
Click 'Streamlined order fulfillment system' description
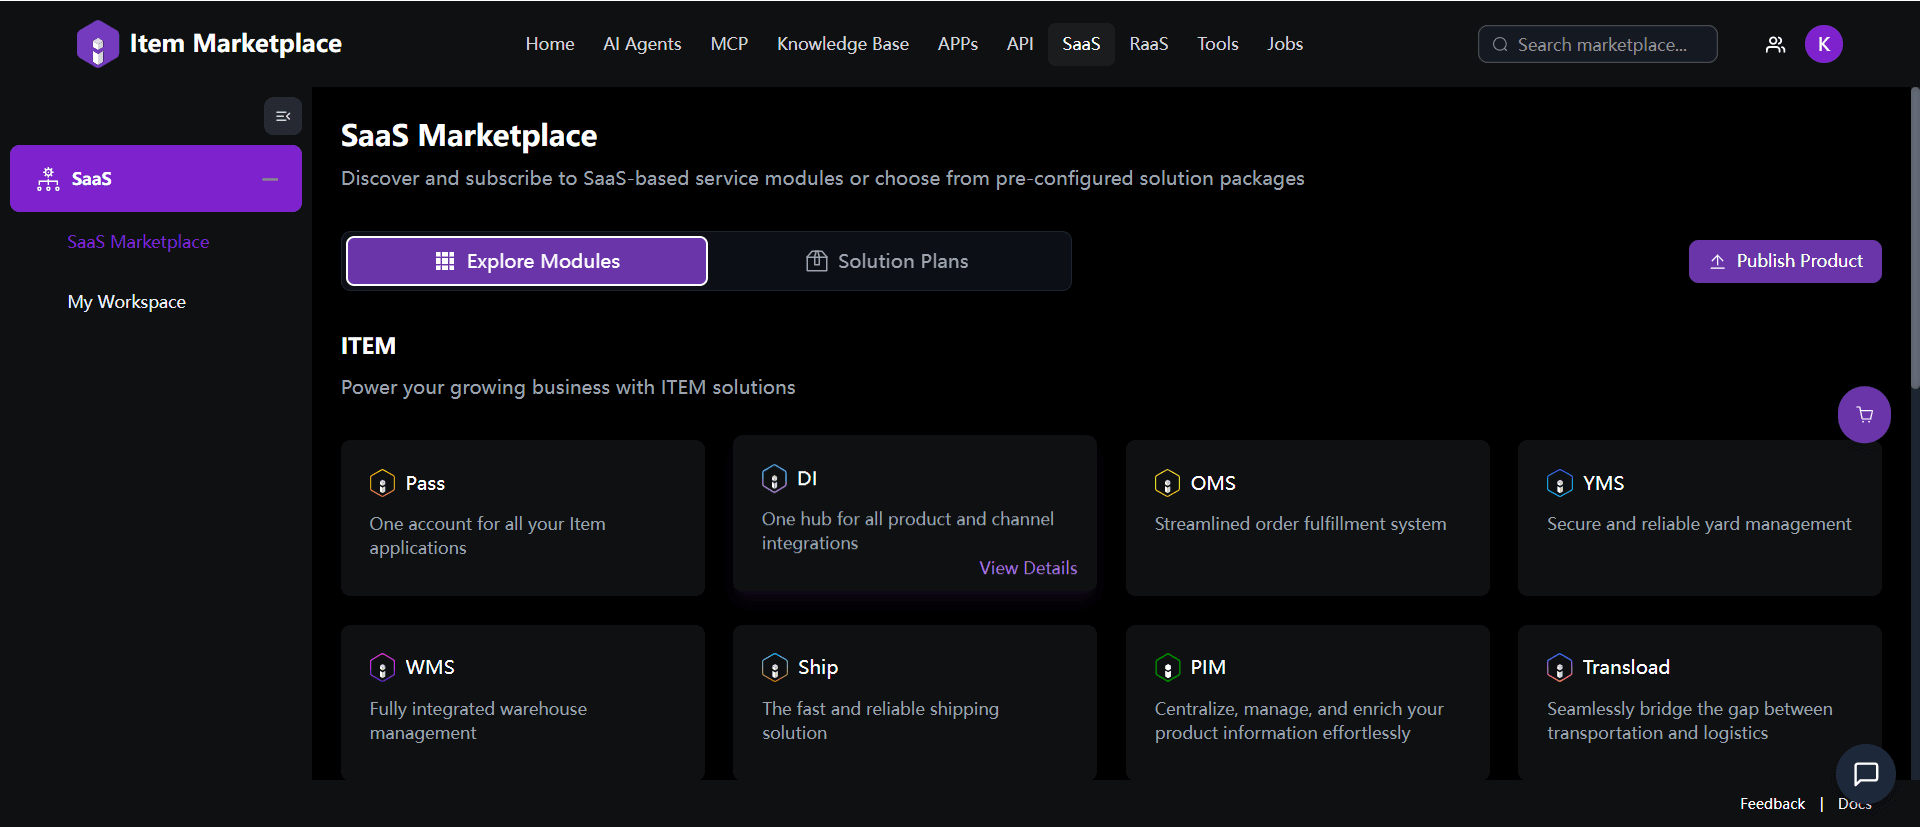[1300, 524]
